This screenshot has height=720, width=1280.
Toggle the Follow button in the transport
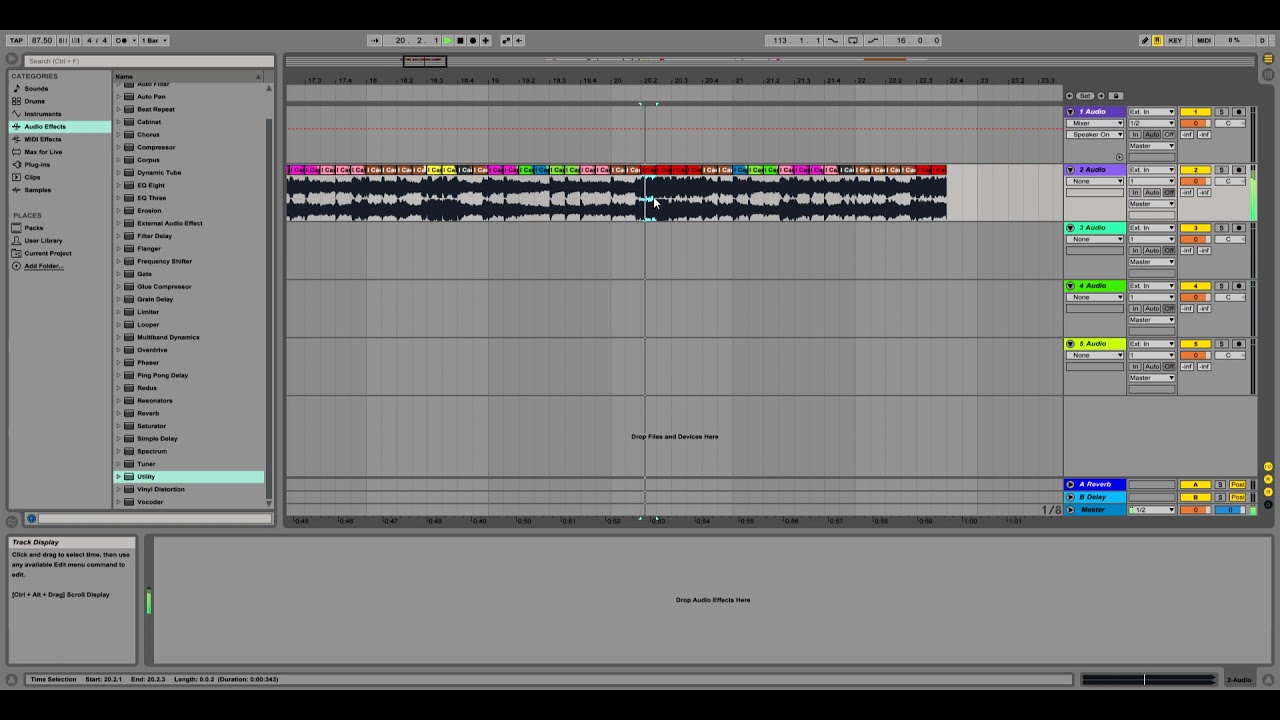click(375, 40)
